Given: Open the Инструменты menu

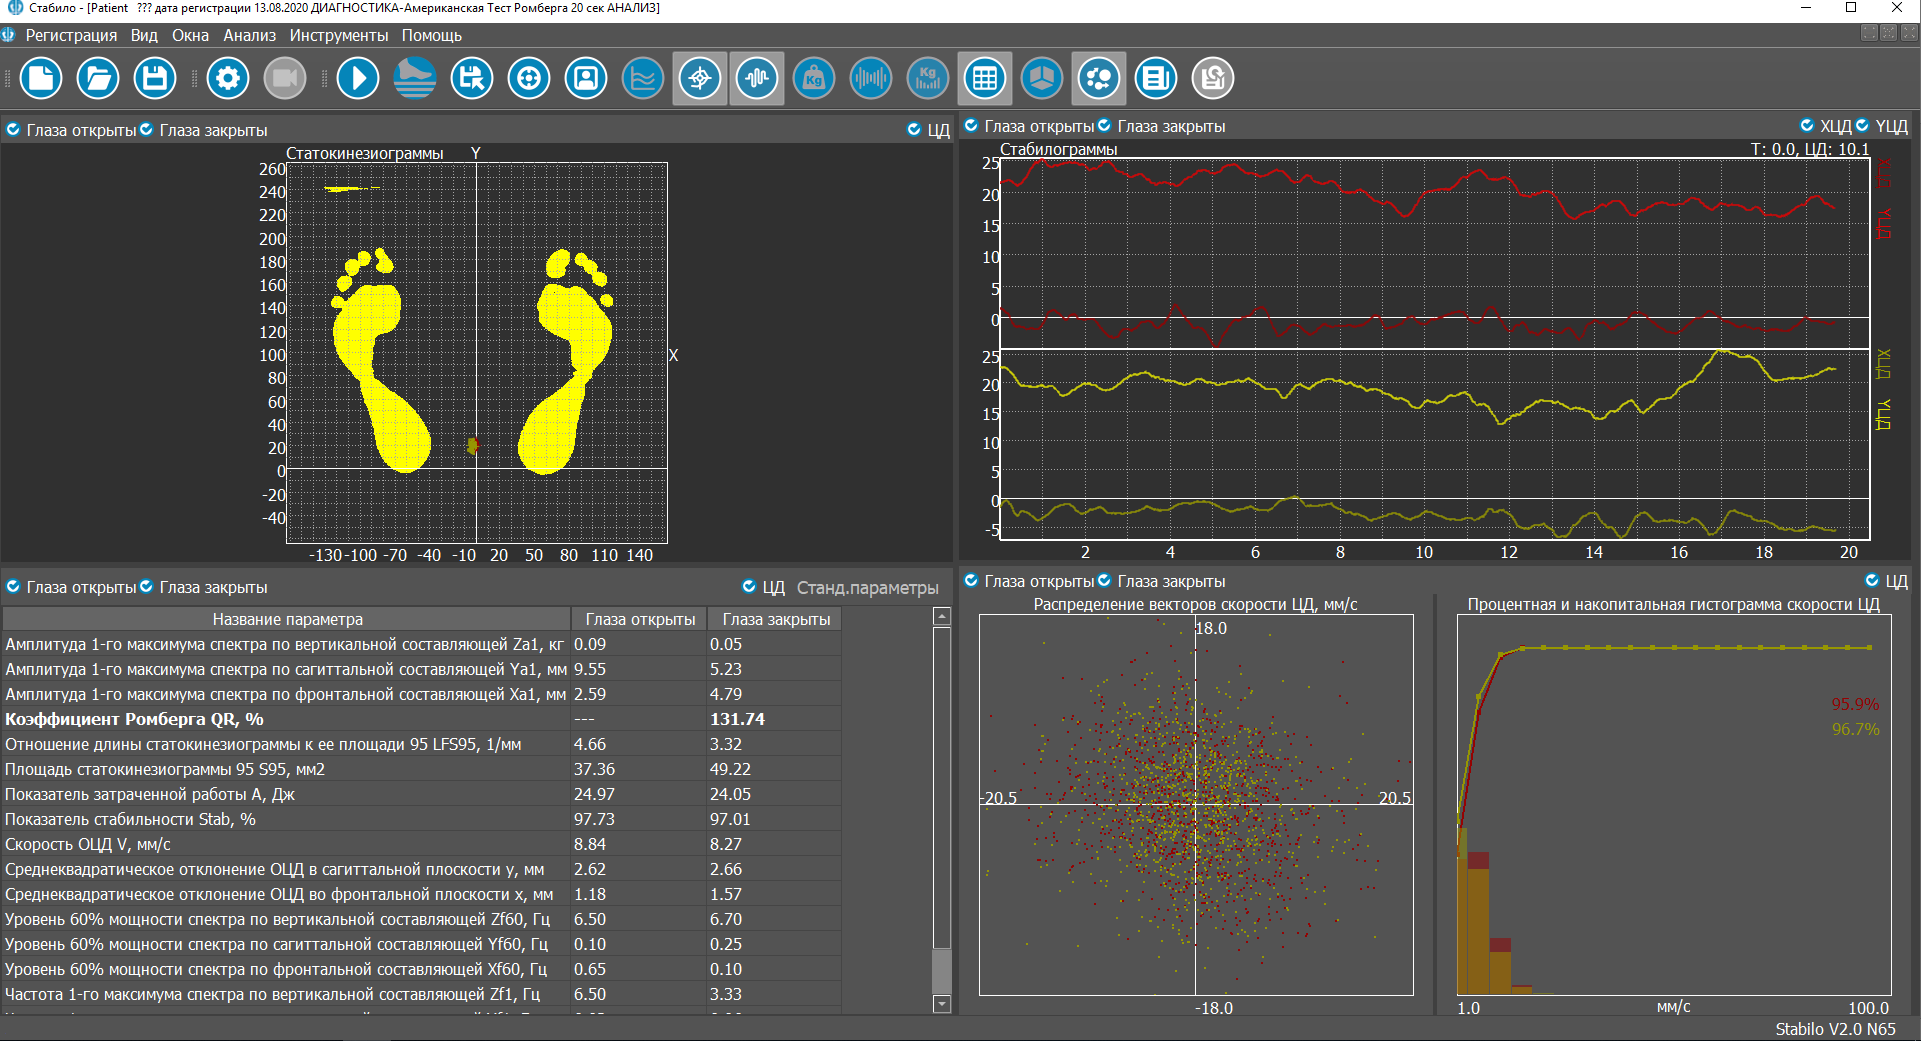Looking at the screenshot, I should 339,35.
